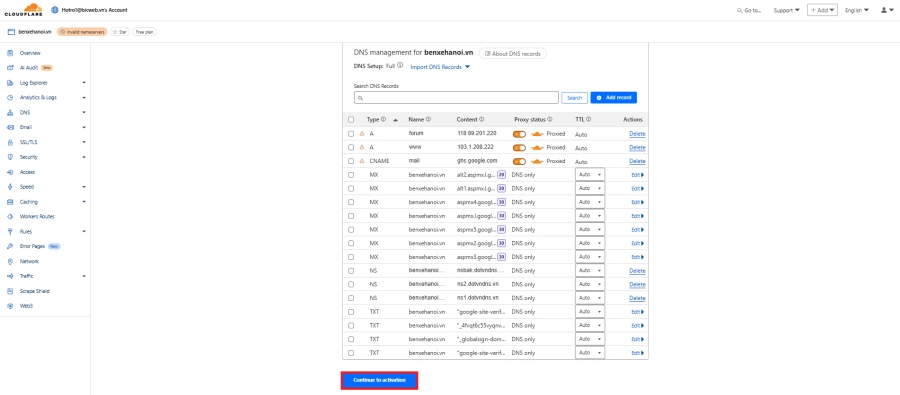Click info icon next to Proxy status
Image resolution: width=900 pixels, height=395 pixels.
point(550,119)
